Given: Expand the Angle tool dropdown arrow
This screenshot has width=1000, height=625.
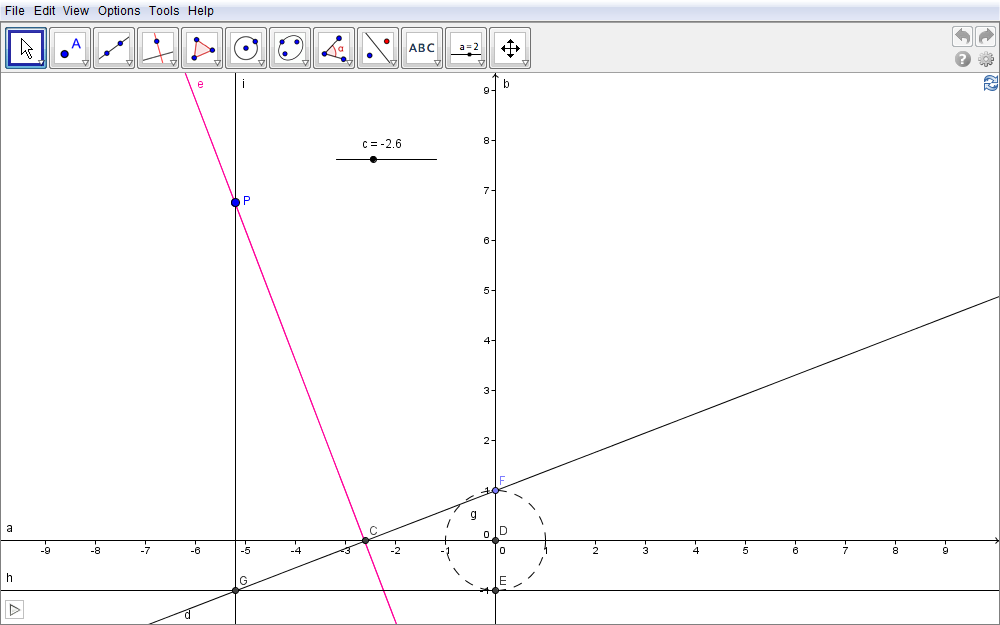Looking at the screenshot, I should pyautogui.click(x=350, y=63).
